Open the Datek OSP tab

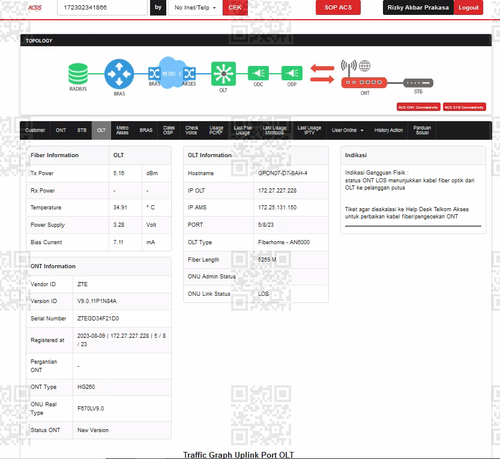point(169,130)
